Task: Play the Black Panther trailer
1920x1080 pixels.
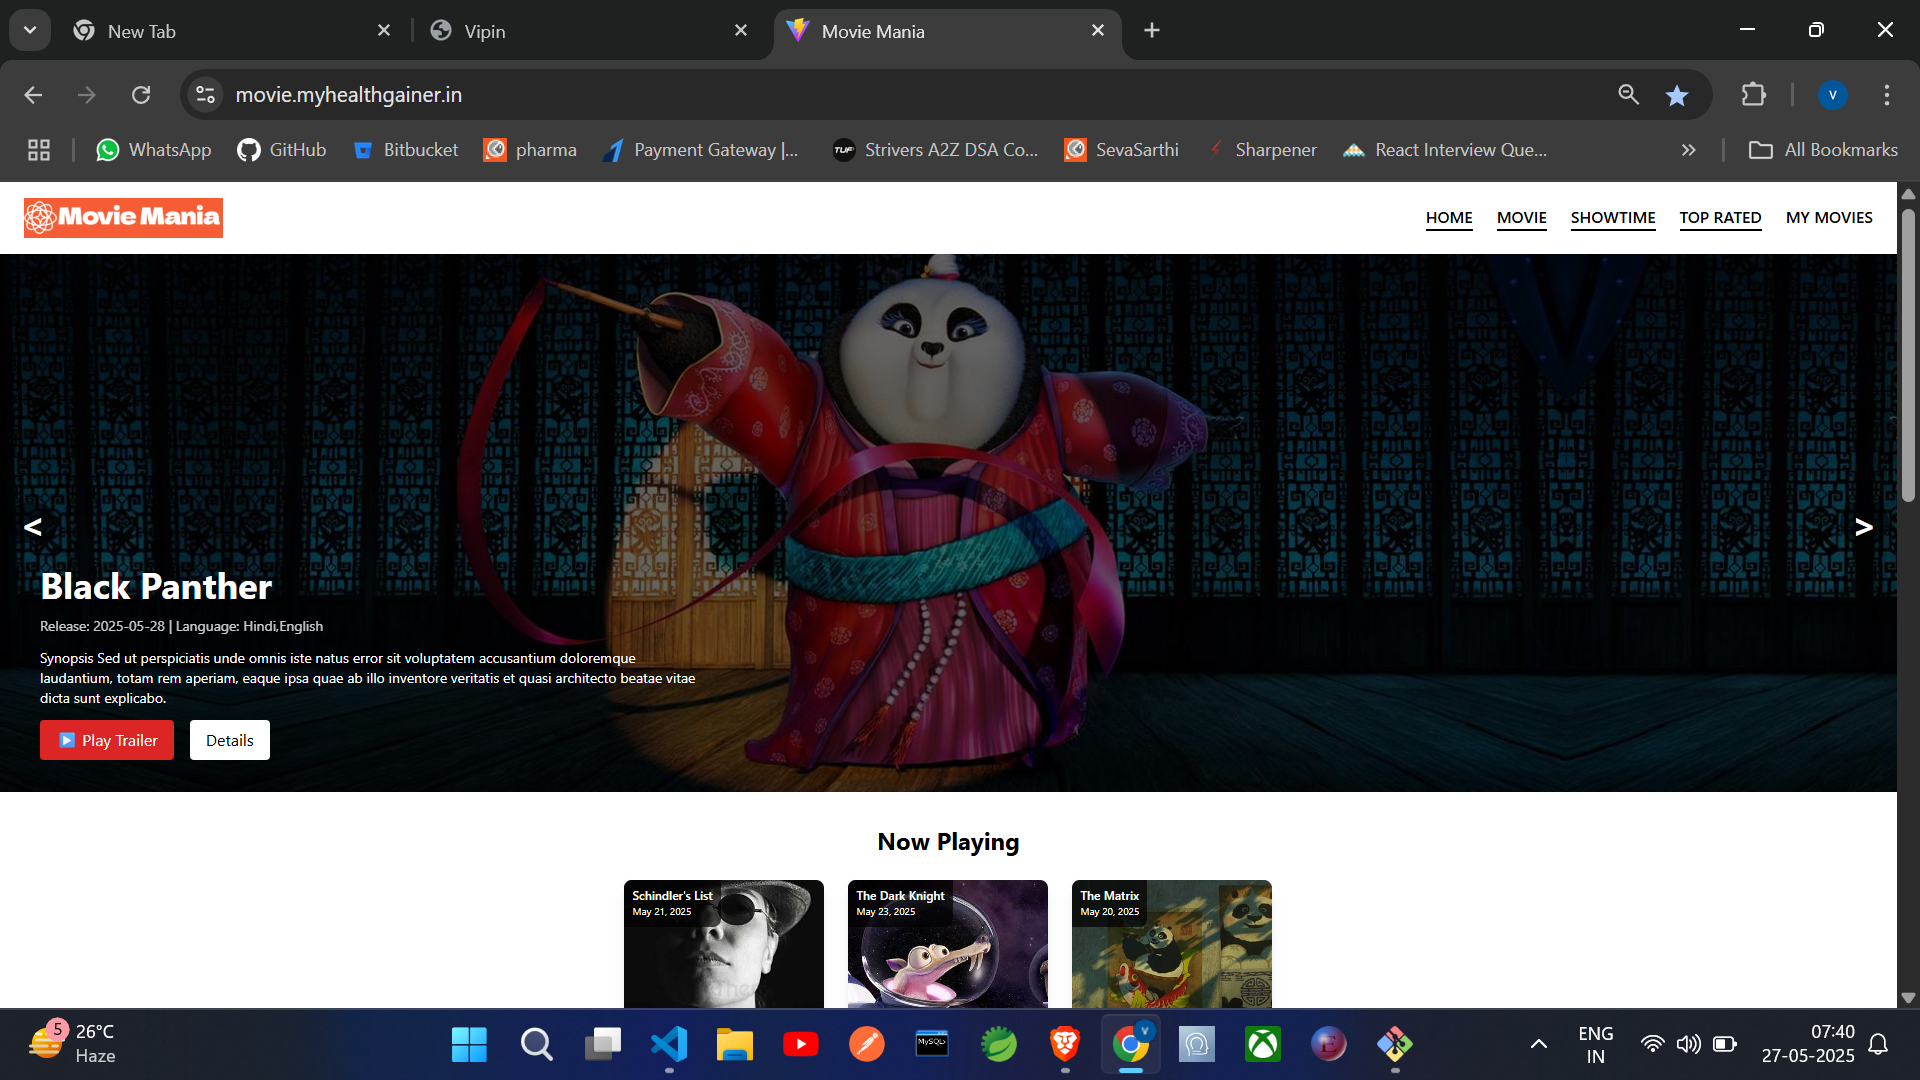Action: pos(107,740)
